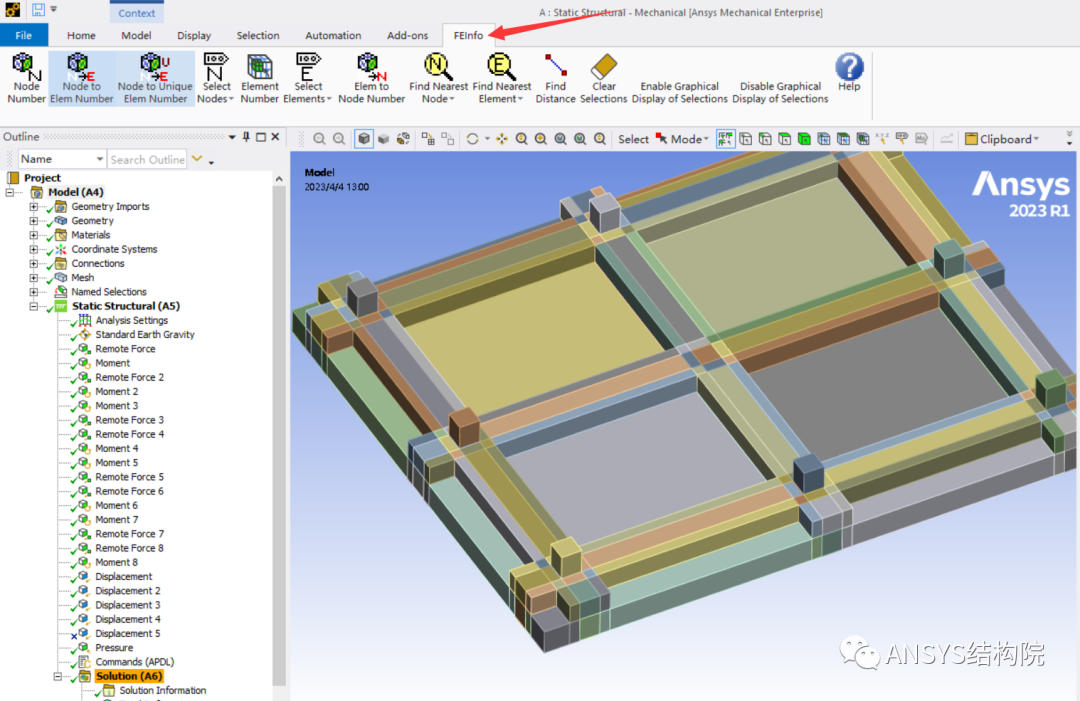
Task: Expand the Materials tree node
Action: pos(34,235)
